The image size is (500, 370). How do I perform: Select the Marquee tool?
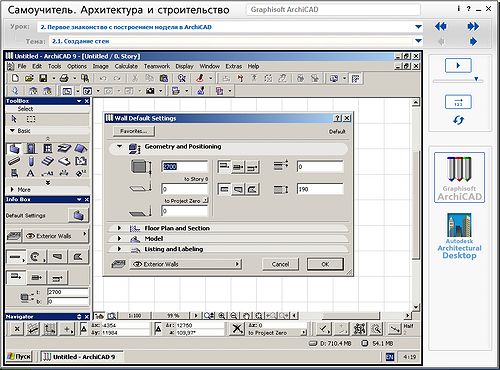31,119
